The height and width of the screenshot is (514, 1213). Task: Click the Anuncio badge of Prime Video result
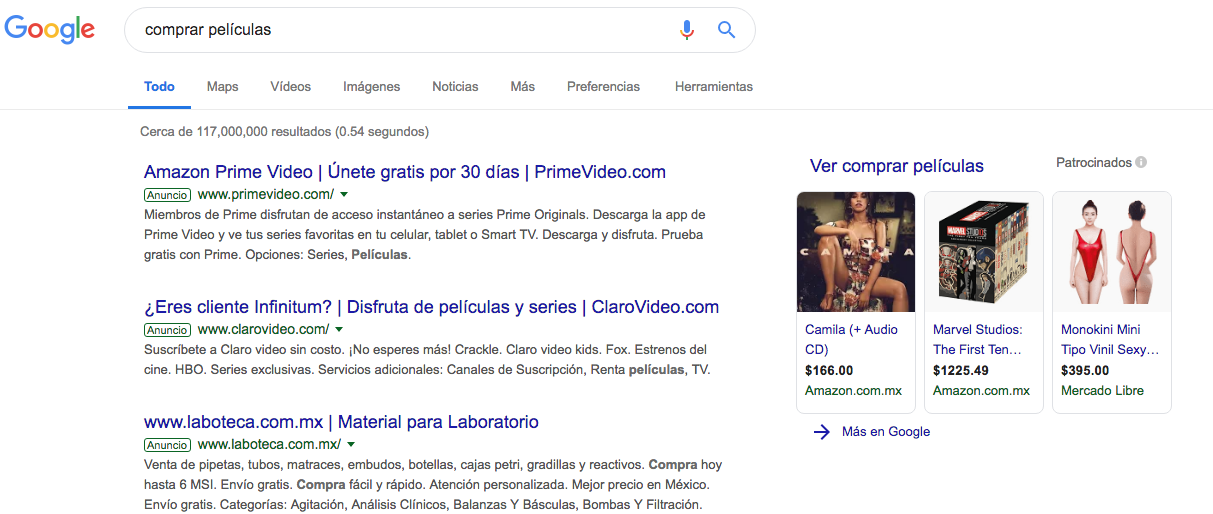(x=167, y=194)
